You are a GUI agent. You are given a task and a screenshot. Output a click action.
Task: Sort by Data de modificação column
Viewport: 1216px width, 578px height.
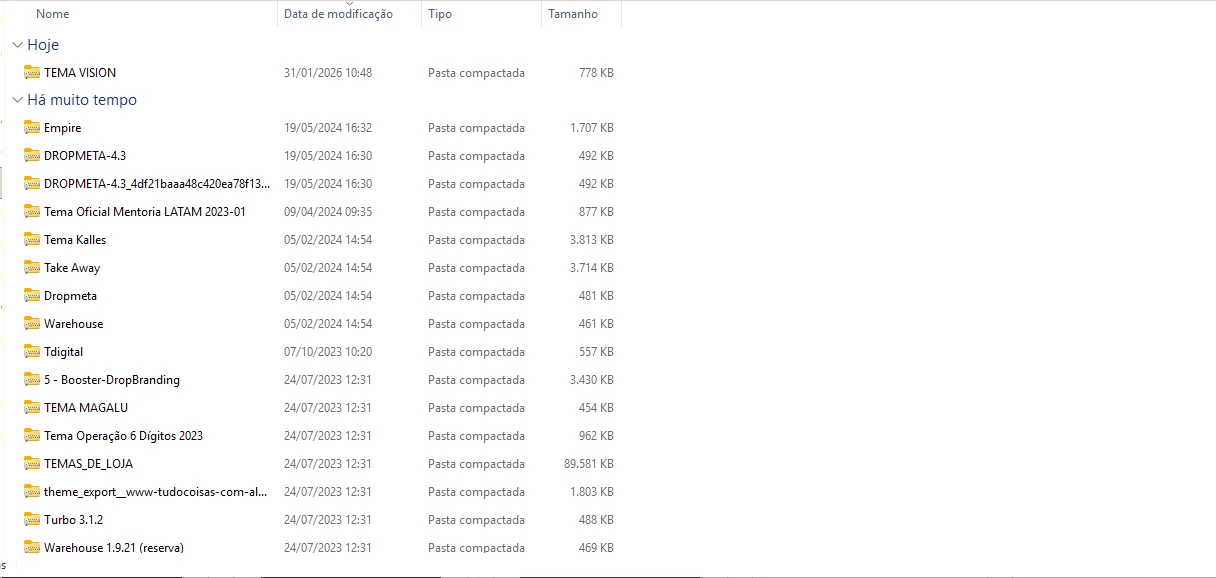338,14
